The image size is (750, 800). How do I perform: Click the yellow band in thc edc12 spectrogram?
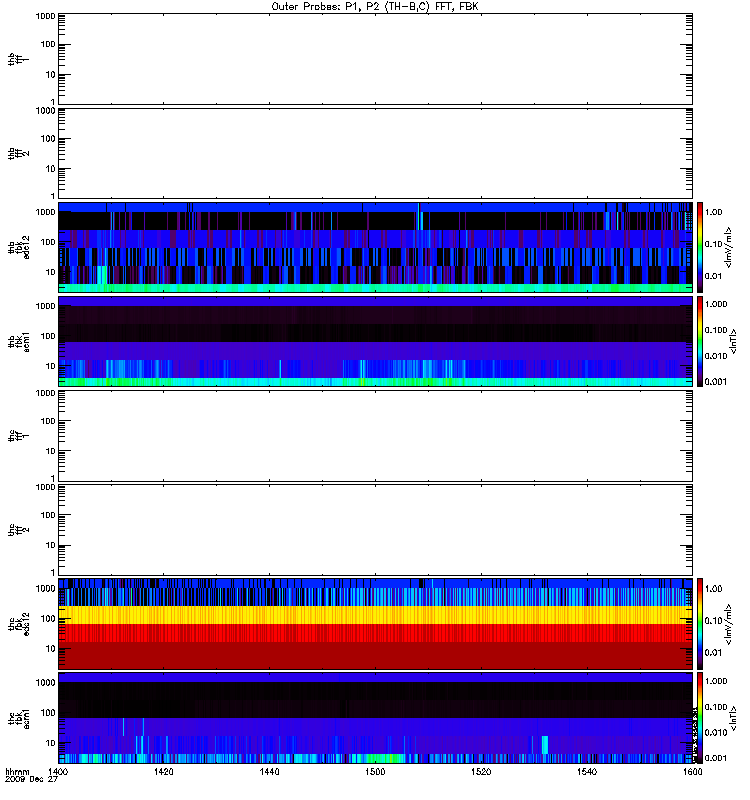[376, 615]
